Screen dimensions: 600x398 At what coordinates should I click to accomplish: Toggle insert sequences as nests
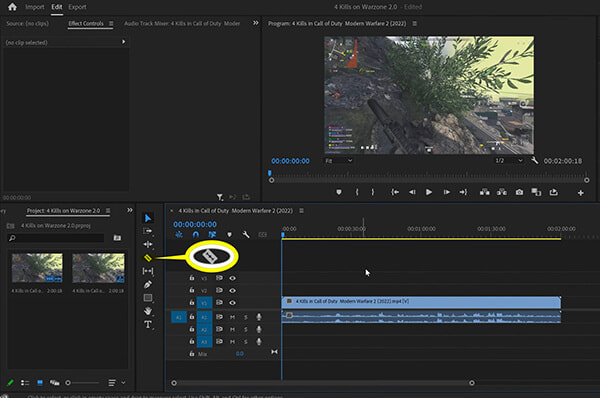179,235
